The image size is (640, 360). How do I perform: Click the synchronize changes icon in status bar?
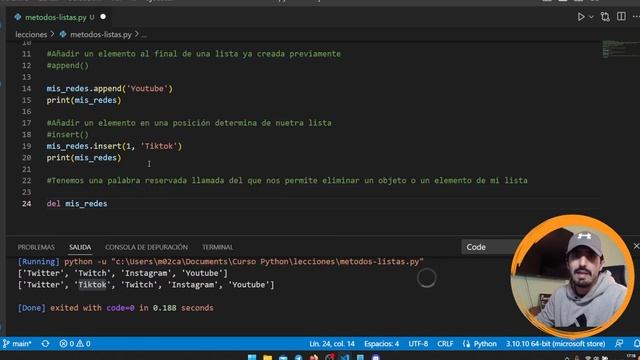(x=45, y=344)
